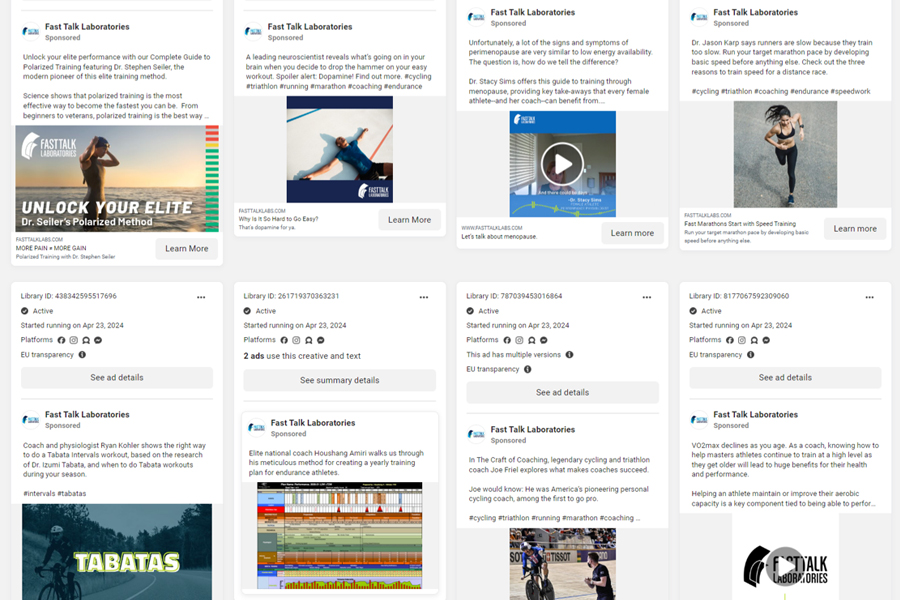Click Learn more on 'Let's talk about menopause' ad

tap(632, 233)
